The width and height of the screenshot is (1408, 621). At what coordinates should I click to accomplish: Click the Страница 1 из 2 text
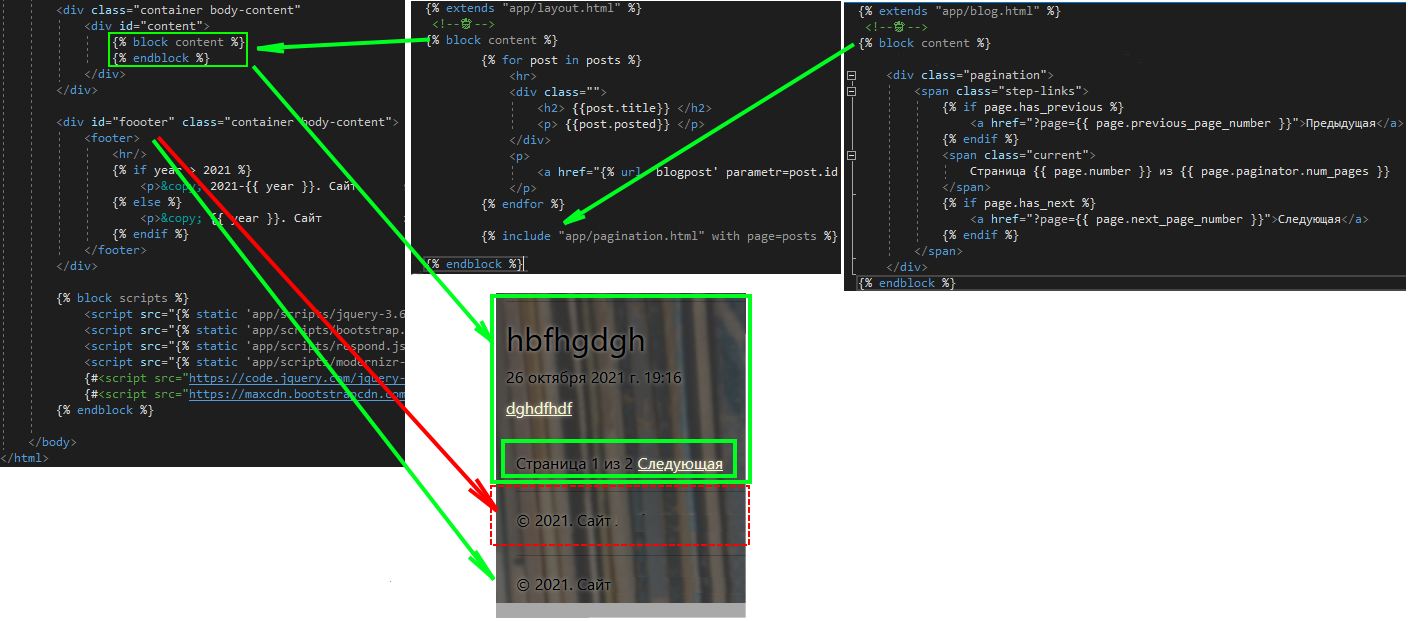(x=574, y=464)
